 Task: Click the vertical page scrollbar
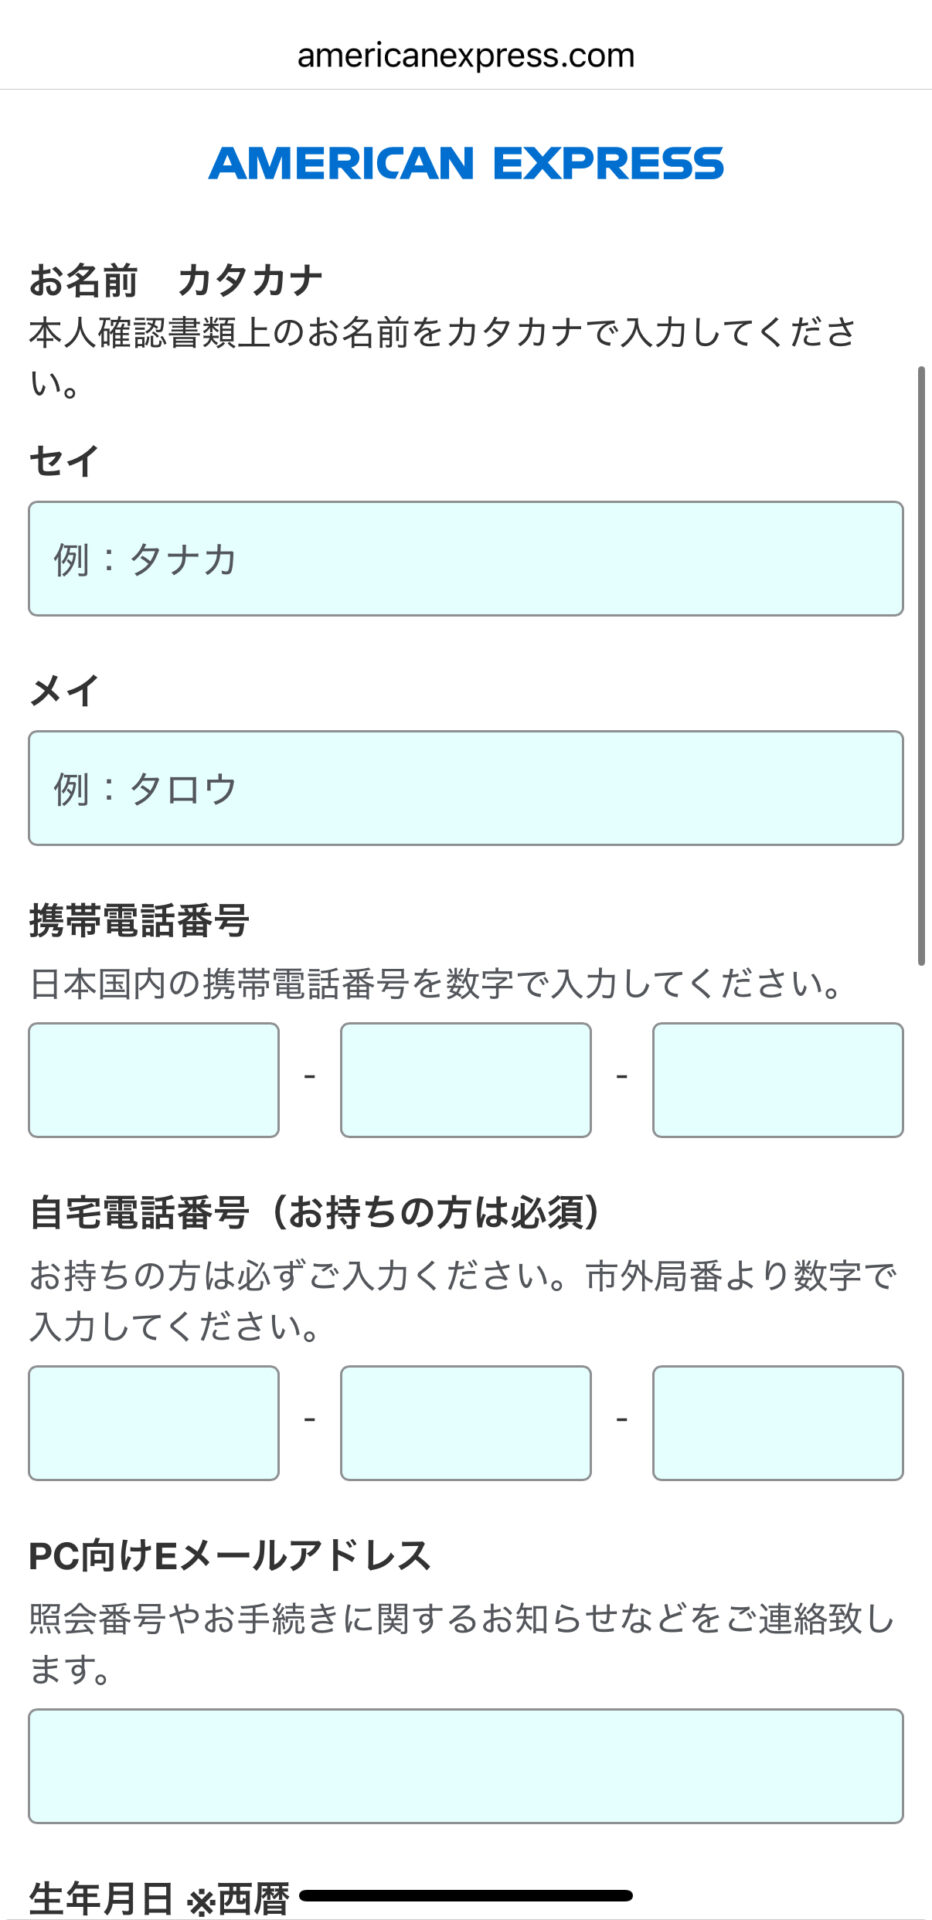(921, 665)
